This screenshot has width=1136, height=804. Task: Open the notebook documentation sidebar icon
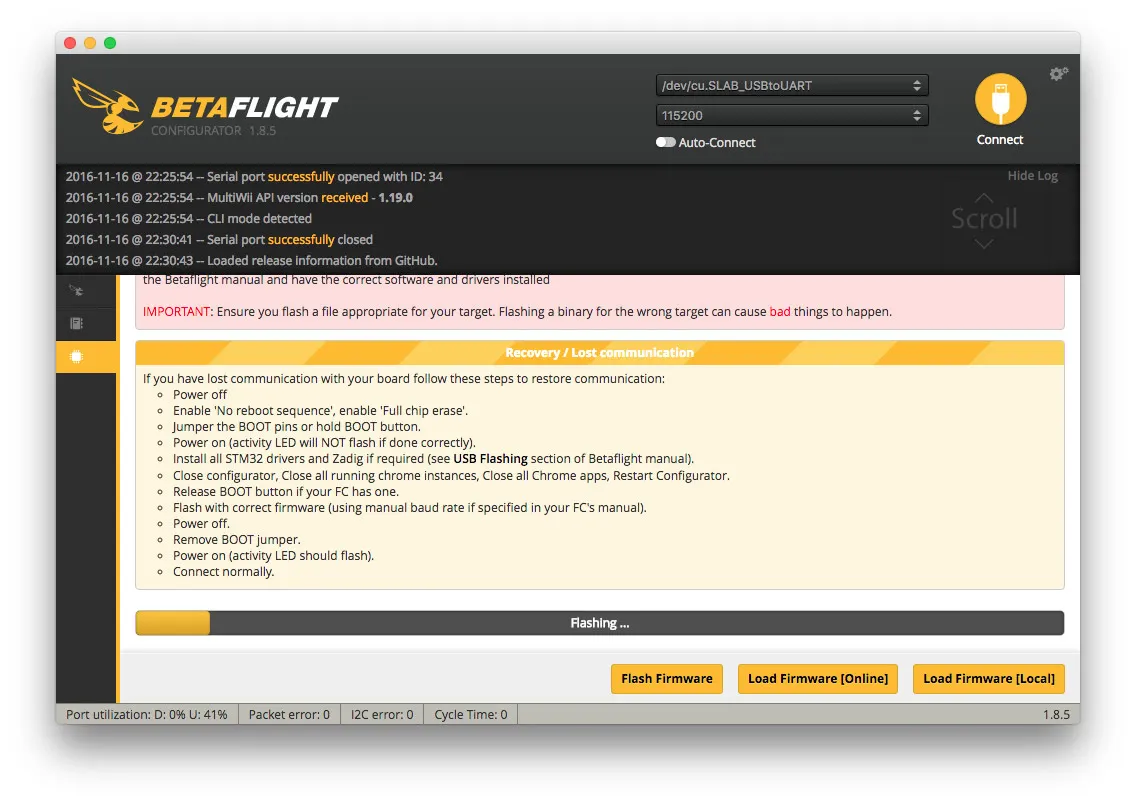click(x=76, y=323)
